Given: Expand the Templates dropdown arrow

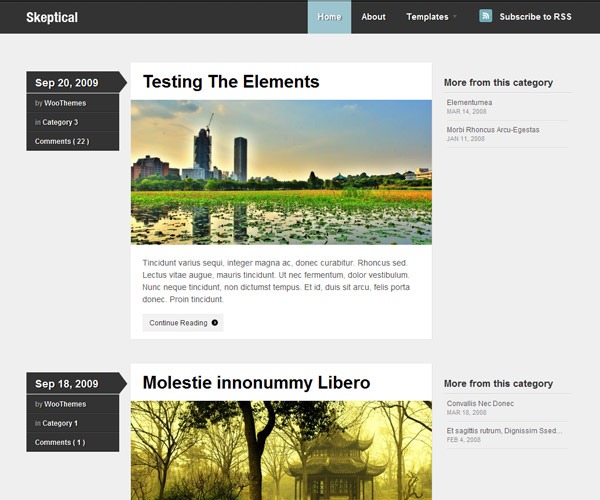Looking at the screenshot, I should pyautogui.click(x=455, y=16).
